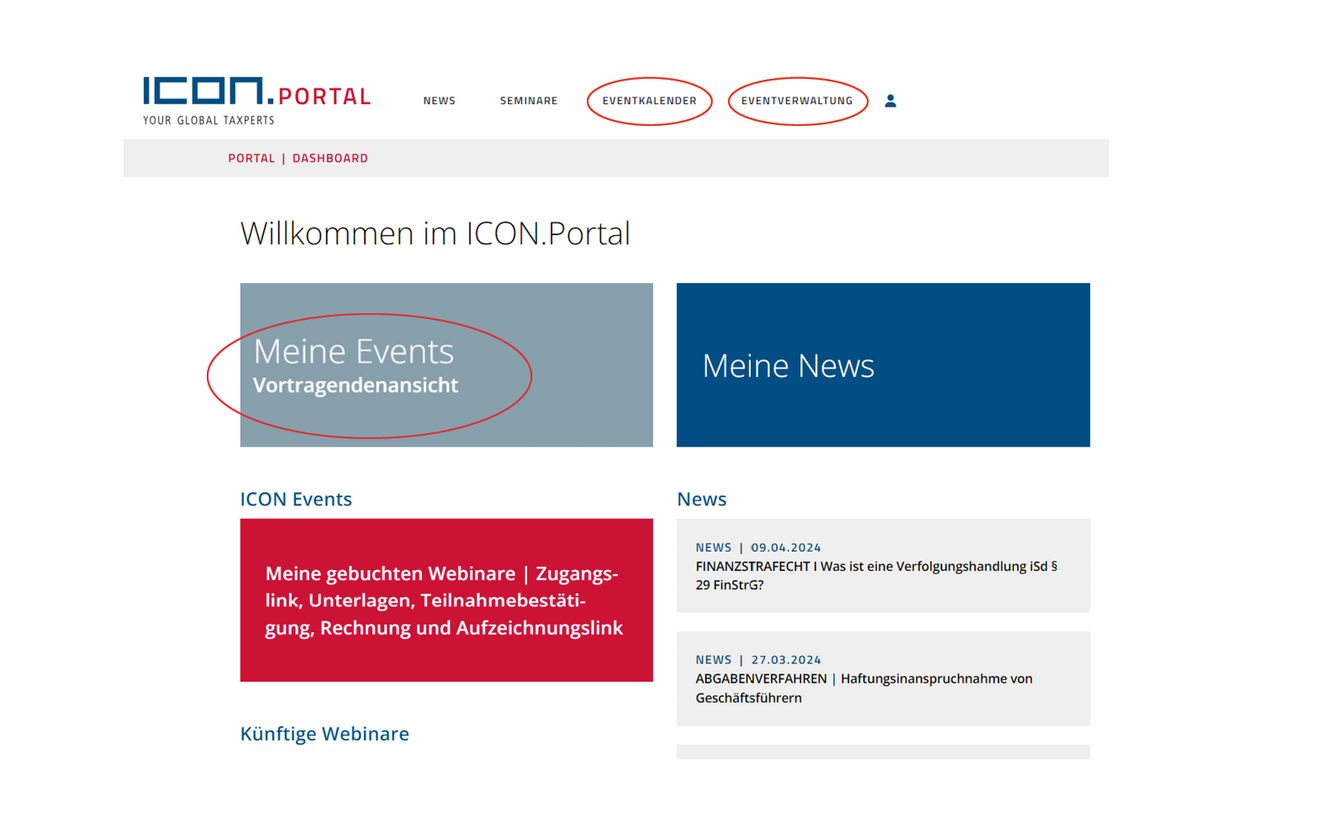Select EVENTVERWALTUNG in the navigation
Screen dimensions: 1340x822
point(797,101)
